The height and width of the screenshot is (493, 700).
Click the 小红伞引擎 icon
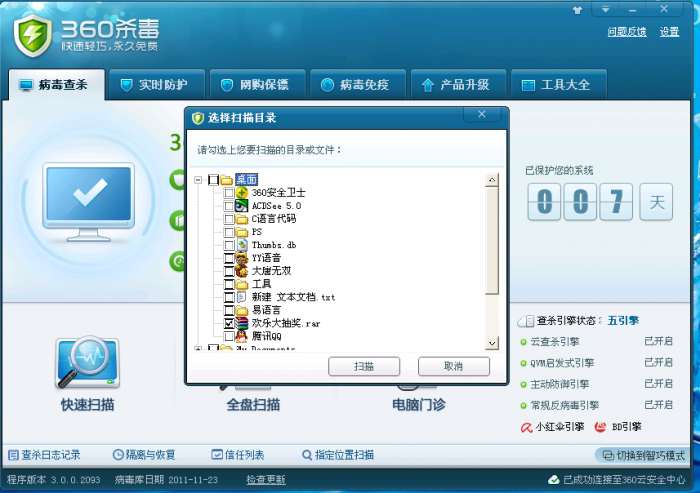(526, 427)
